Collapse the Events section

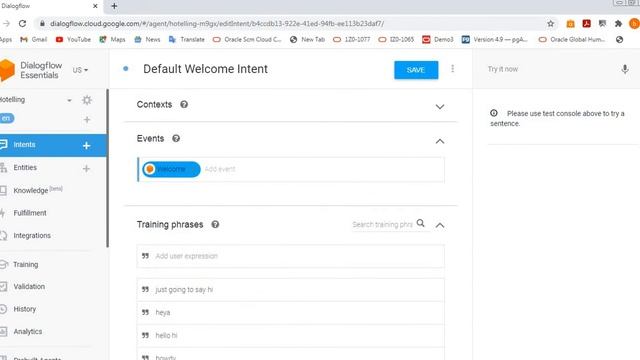tap(440, 141)
